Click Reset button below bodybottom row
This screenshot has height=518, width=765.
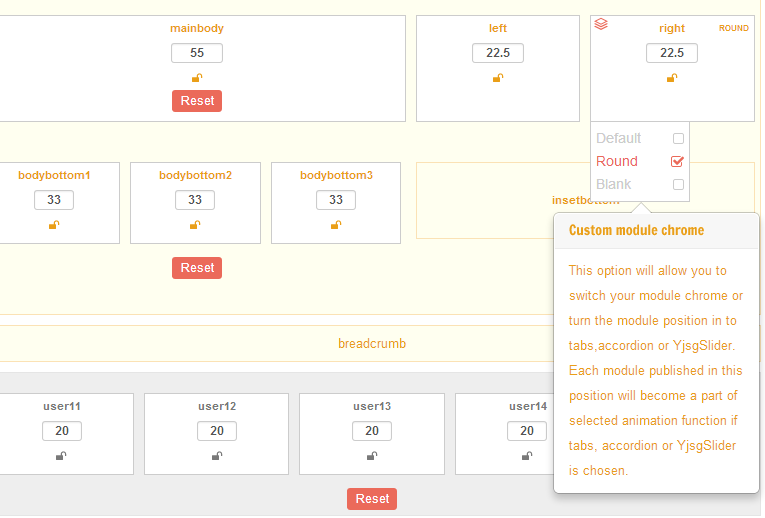[197, 268]
